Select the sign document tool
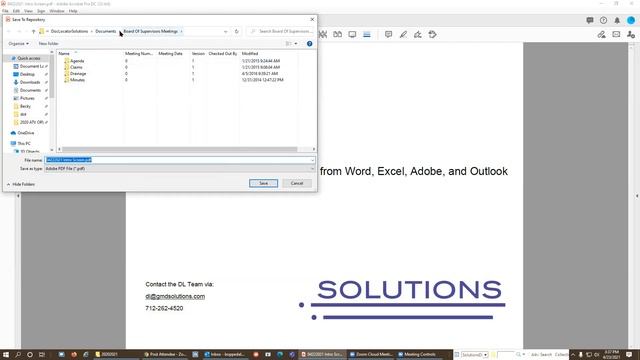This screenshot has width=640, height=360. (418, 35)
